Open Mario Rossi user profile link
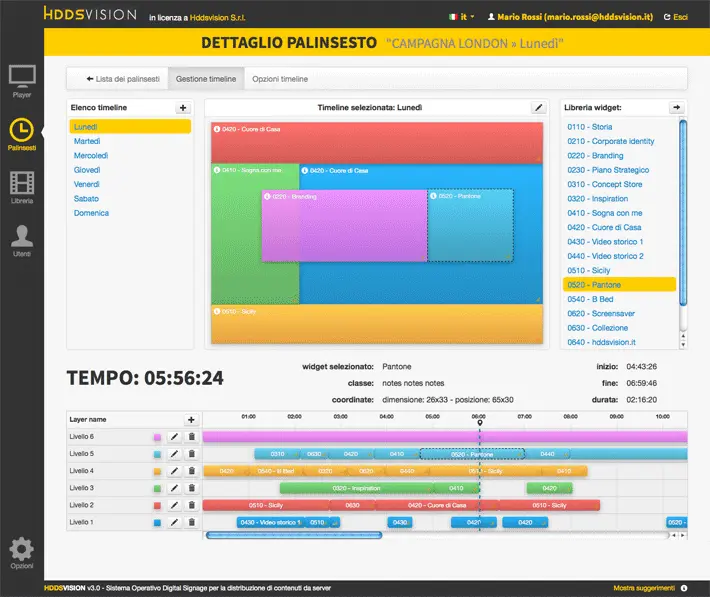Viewport: 710px width, 597px height. pyautogui.click(x=571, y=17)
